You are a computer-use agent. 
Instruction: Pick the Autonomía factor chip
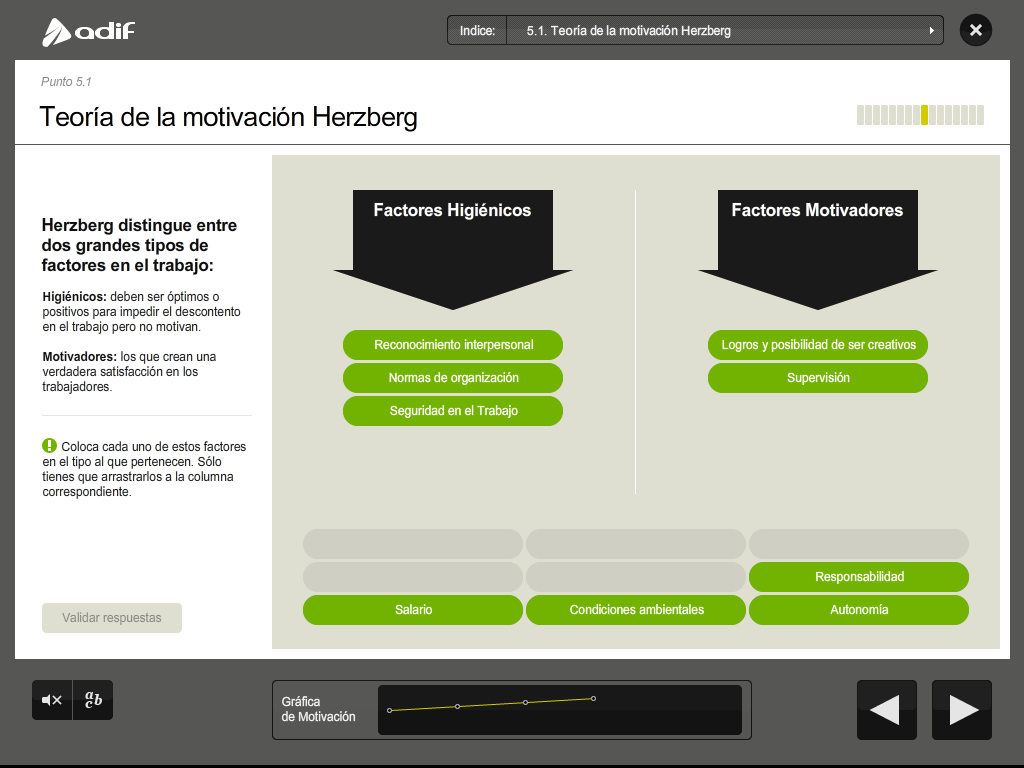pos(859,610)
